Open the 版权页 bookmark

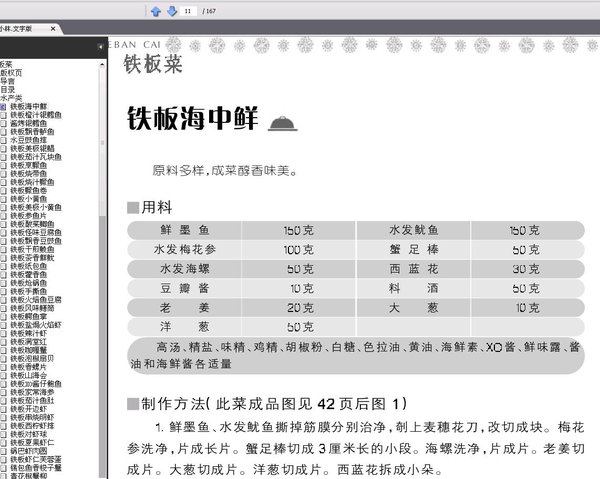tap(11, 73)
